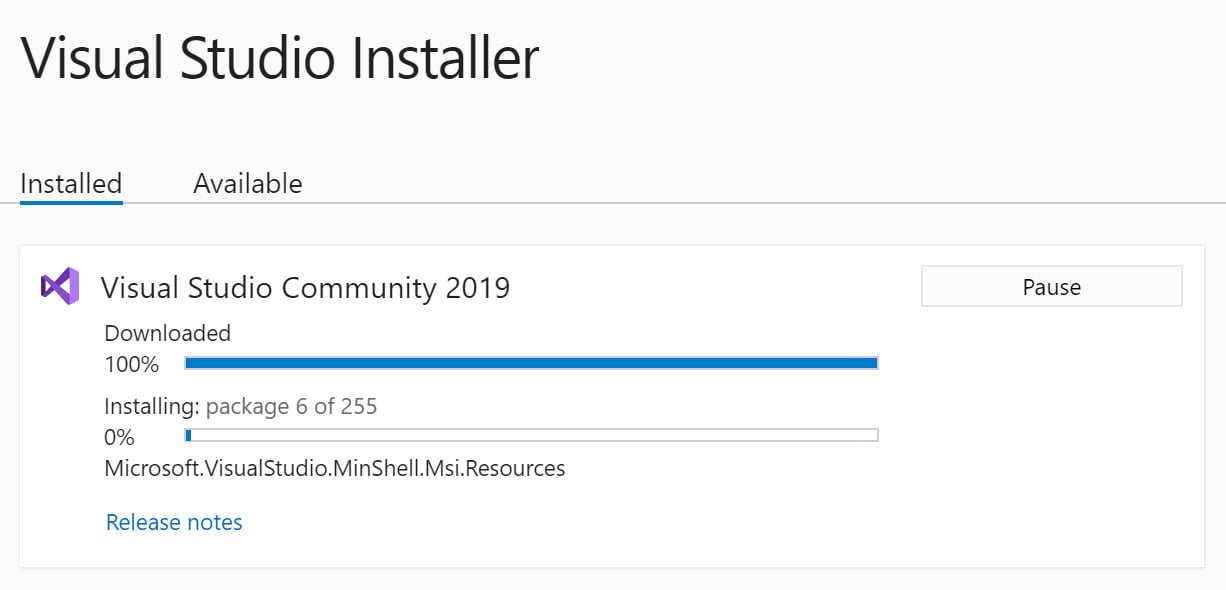The image size is (1226, 590).
Task: Click the 100% download percentage
Action: tap(132, 364)
